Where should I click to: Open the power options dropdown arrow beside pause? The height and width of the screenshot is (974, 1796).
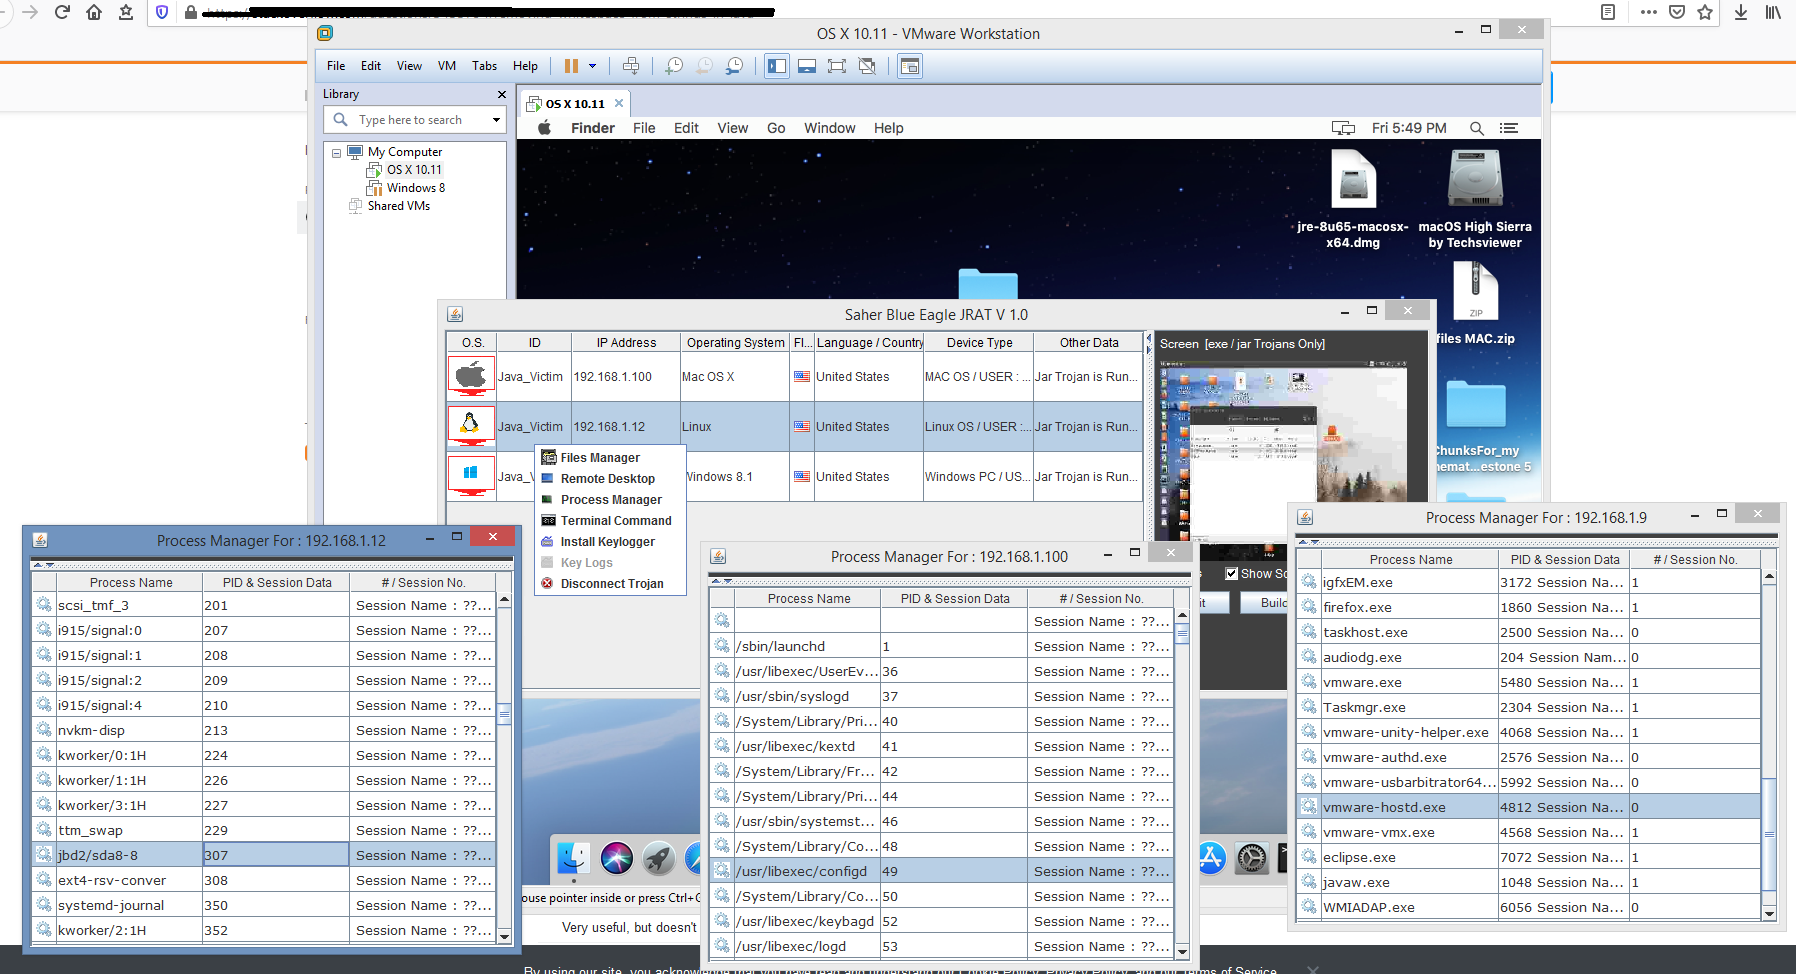point(592,66)
